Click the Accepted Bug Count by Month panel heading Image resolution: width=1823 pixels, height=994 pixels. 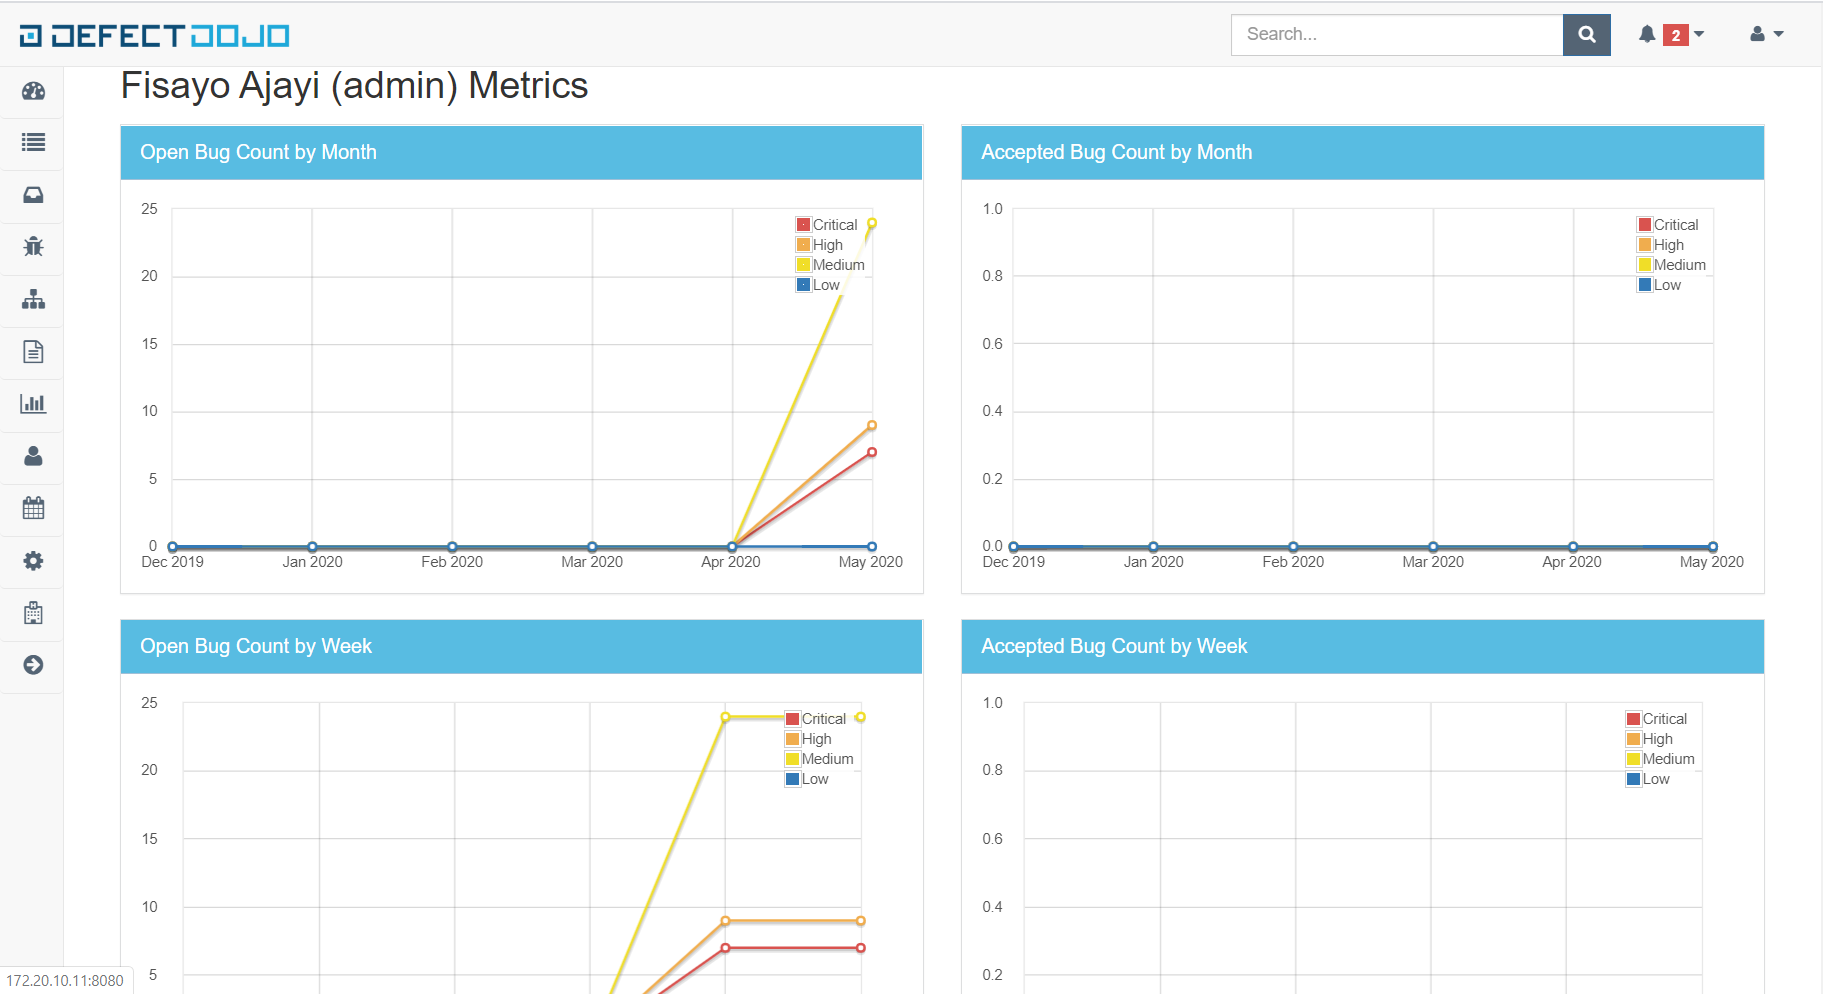[x=1362, y=153]
